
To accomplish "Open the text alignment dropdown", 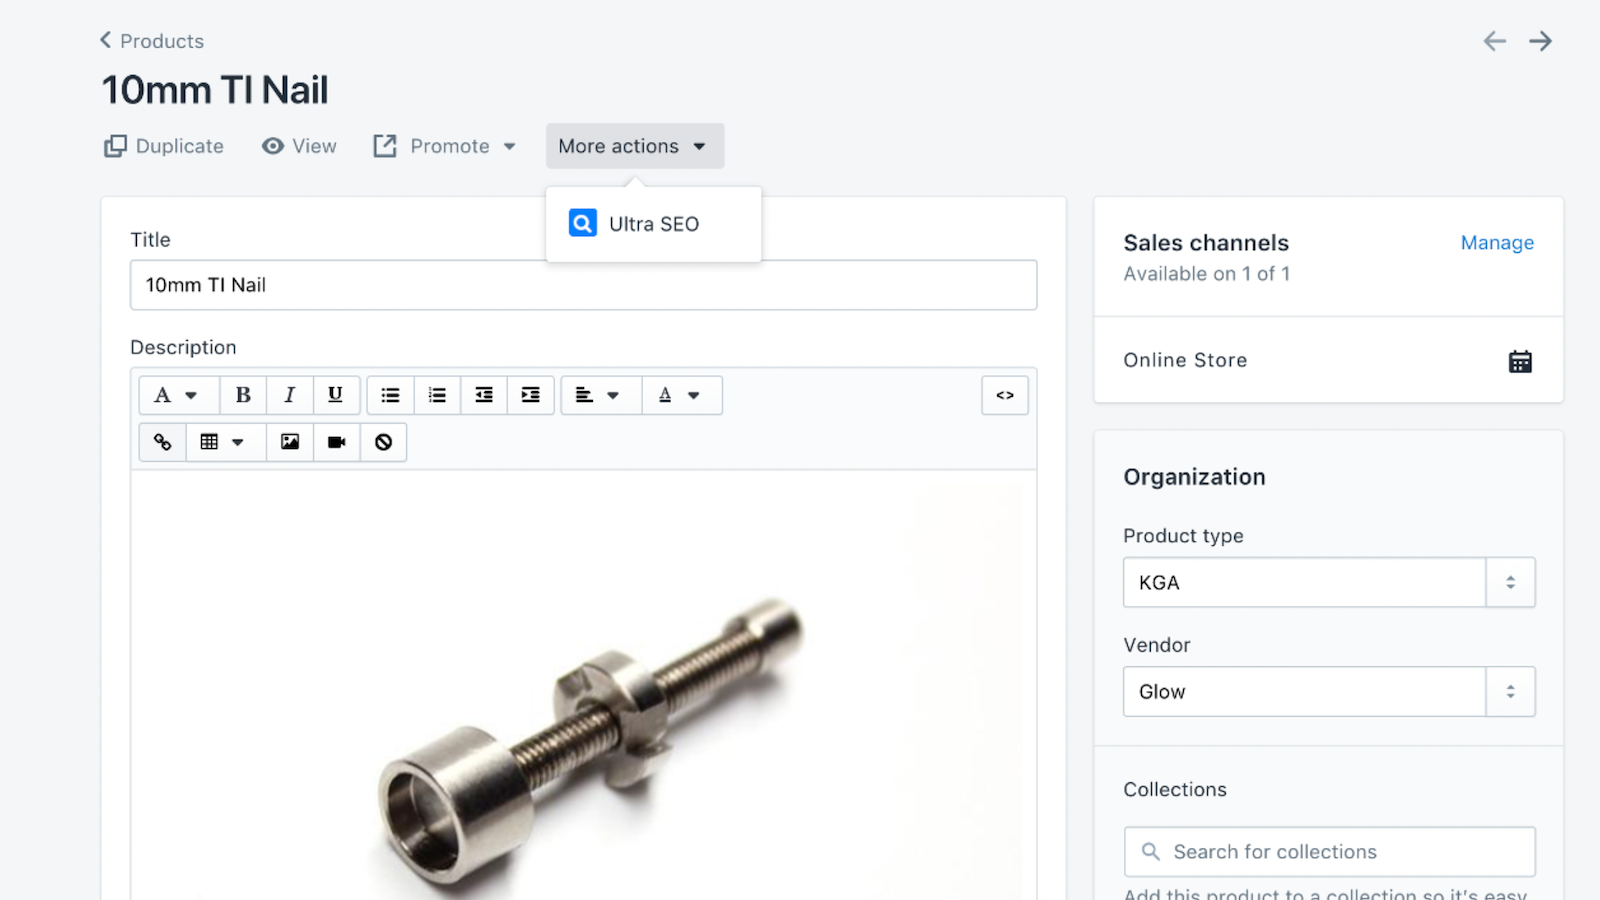I will [x=599, y=395].
